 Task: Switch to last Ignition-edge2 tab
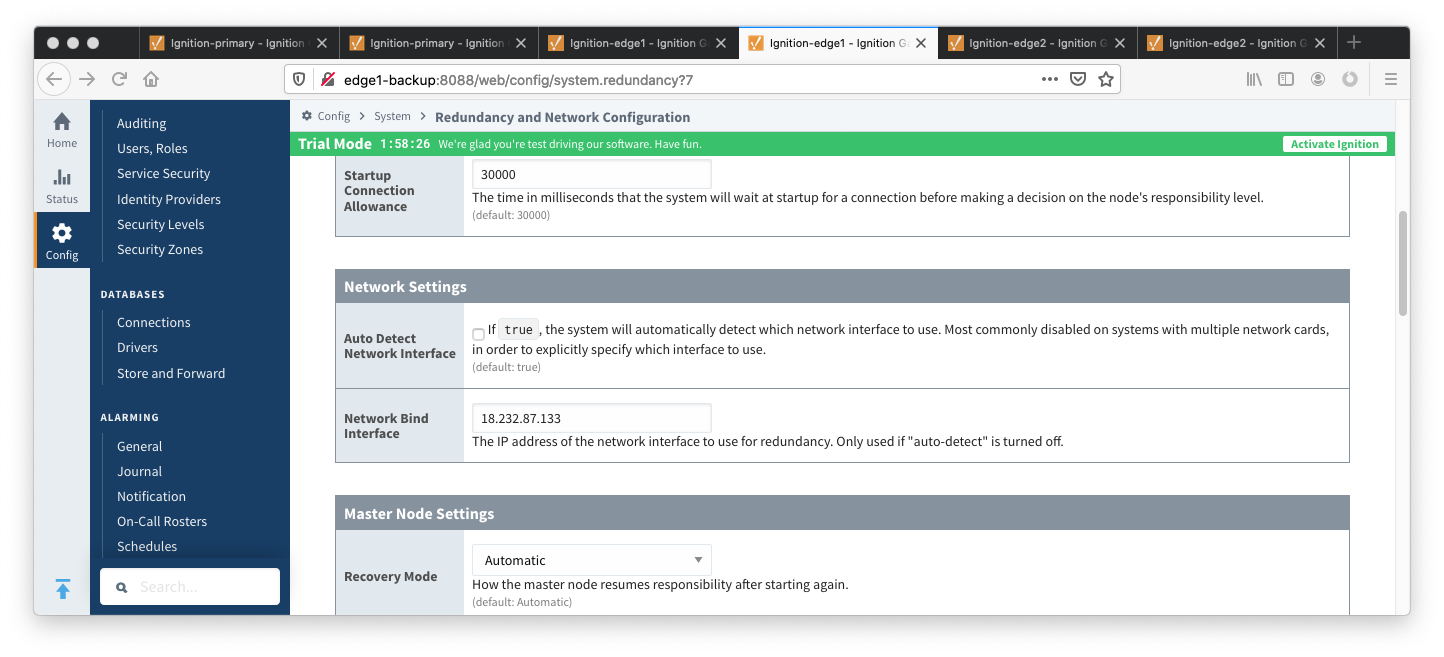pos(1237,43)
